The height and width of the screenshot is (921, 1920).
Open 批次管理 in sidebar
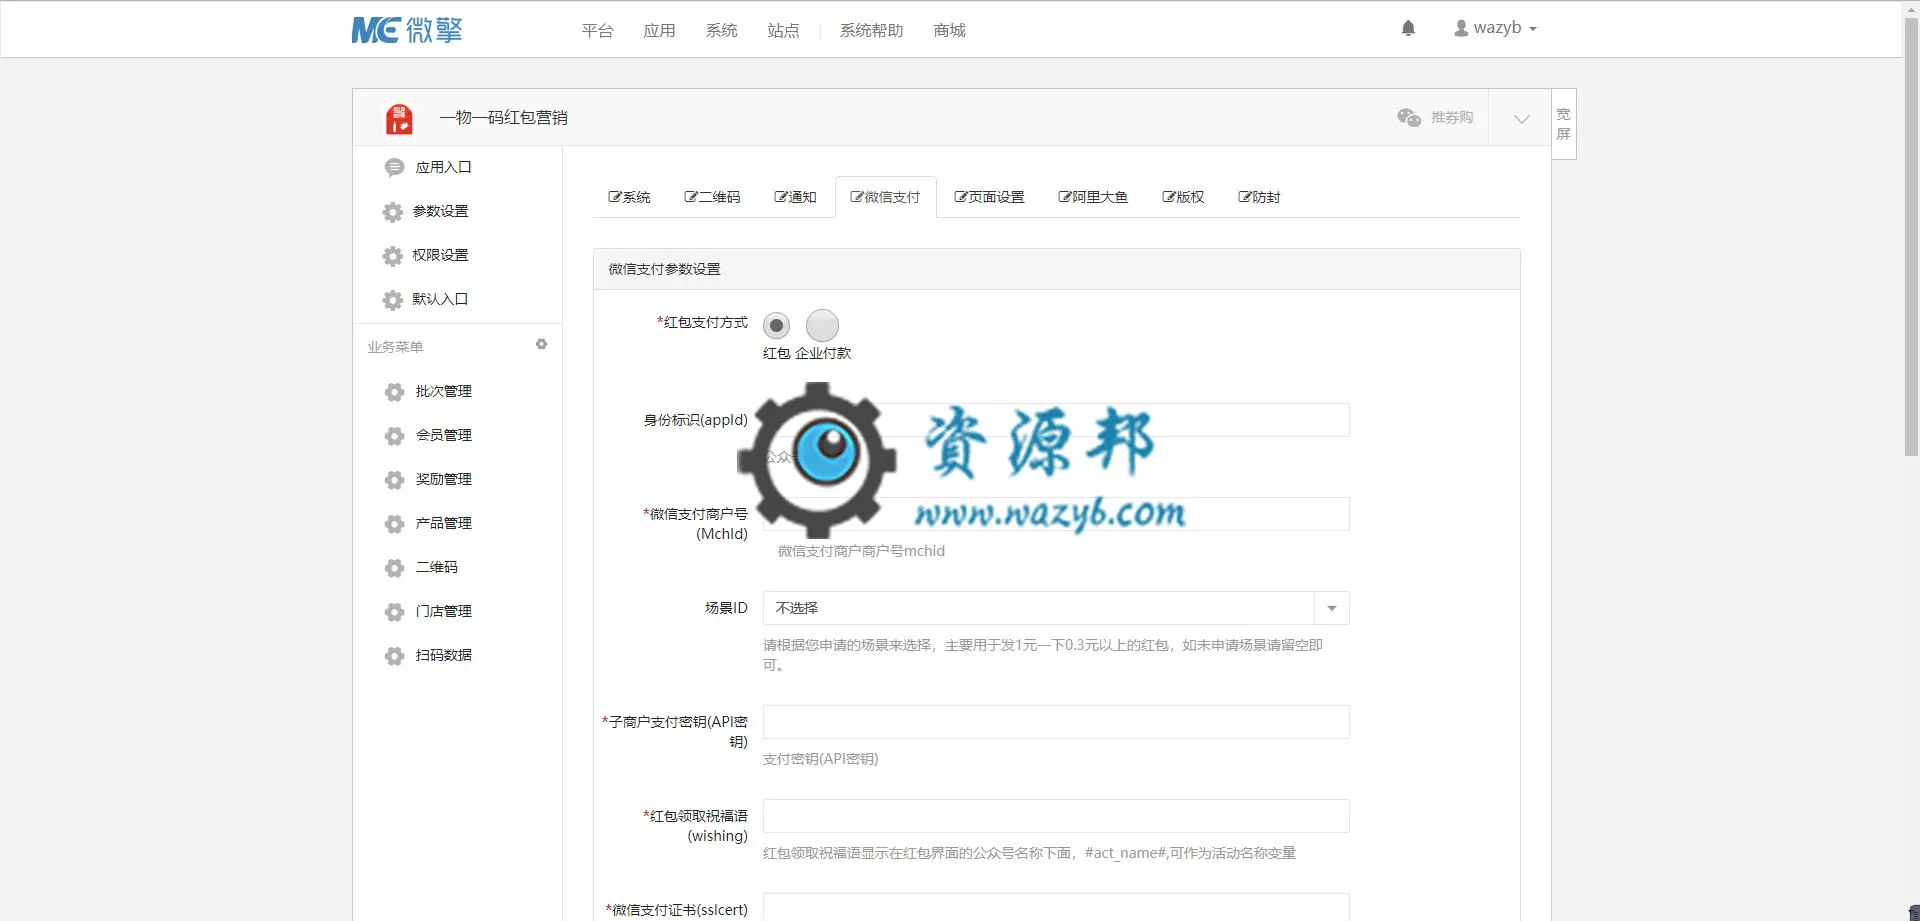click(443, 391)
